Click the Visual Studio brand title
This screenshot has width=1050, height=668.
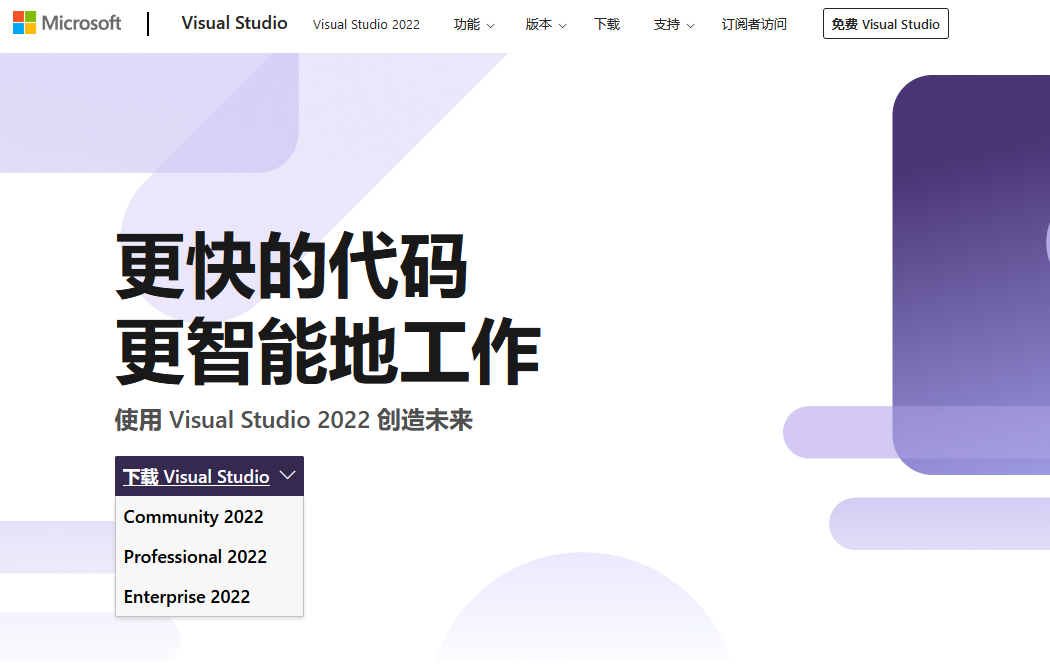[234, 23]
